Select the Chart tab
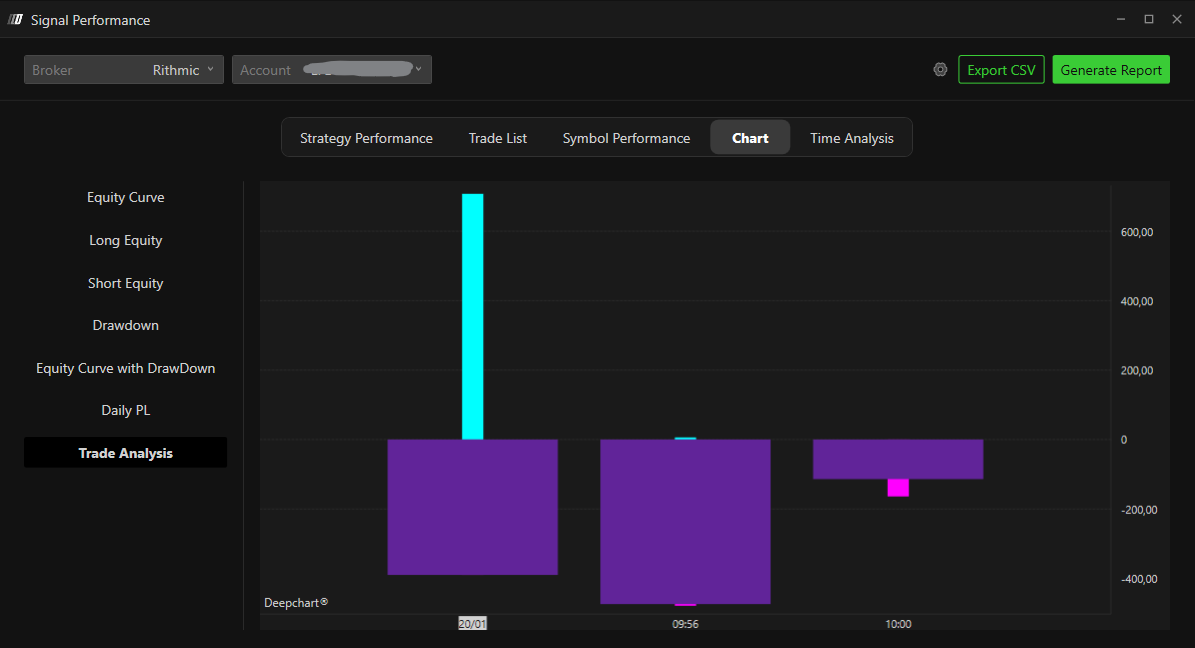Screen dimensions: 1195x648 pyautogui.click(x=750, y=138)
